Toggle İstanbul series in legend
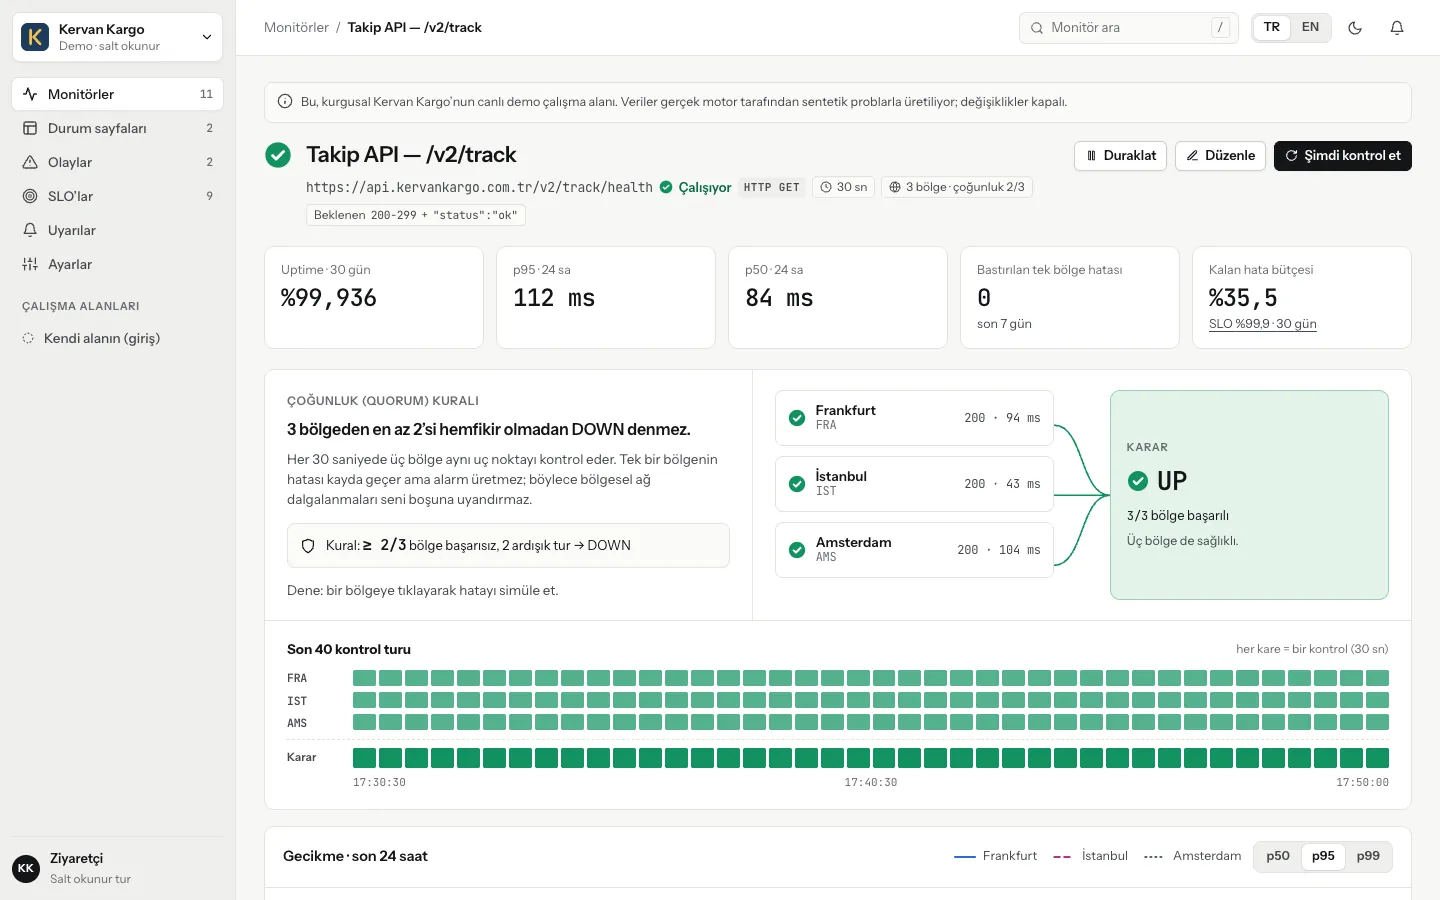Viewport: 1440px width, 900px height. tap(1090, 856)
